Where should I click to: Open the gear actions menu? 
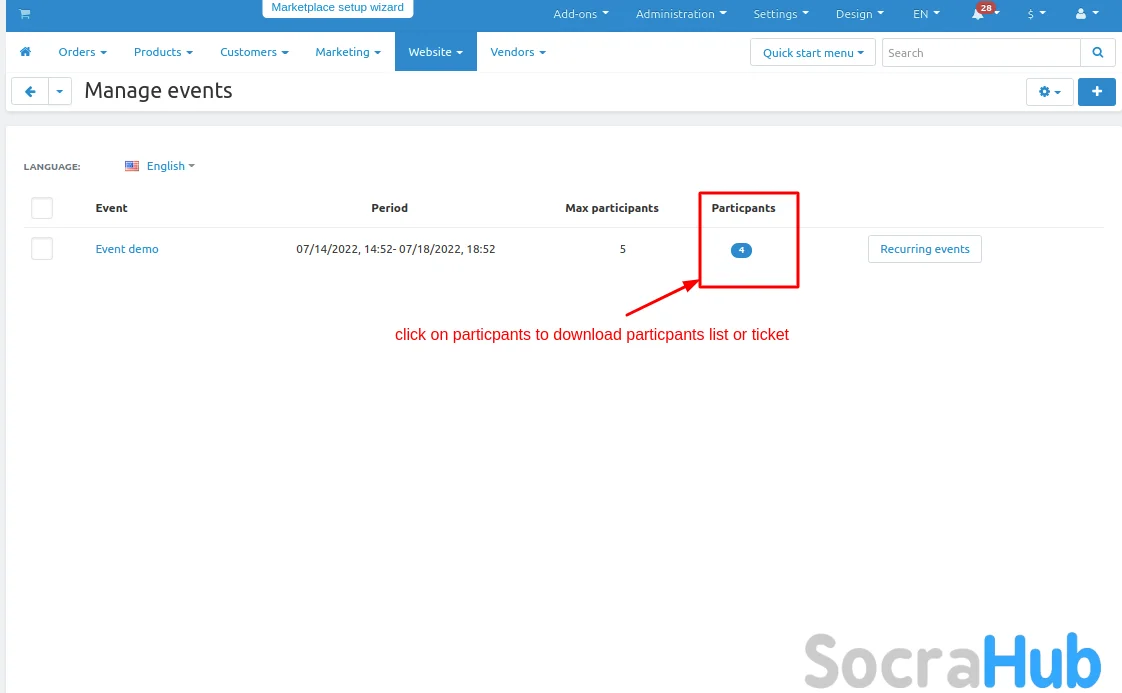(1049, 92)
